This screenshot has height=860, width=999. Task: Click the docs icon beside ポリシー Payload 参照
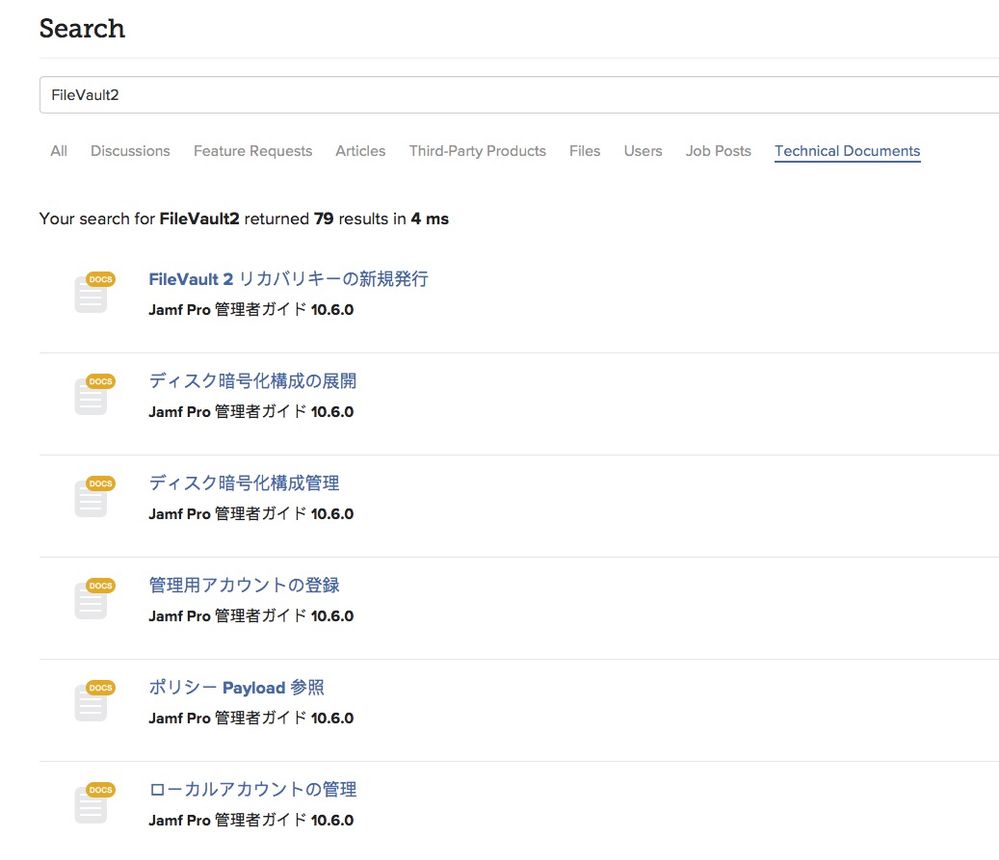(94, 701)
